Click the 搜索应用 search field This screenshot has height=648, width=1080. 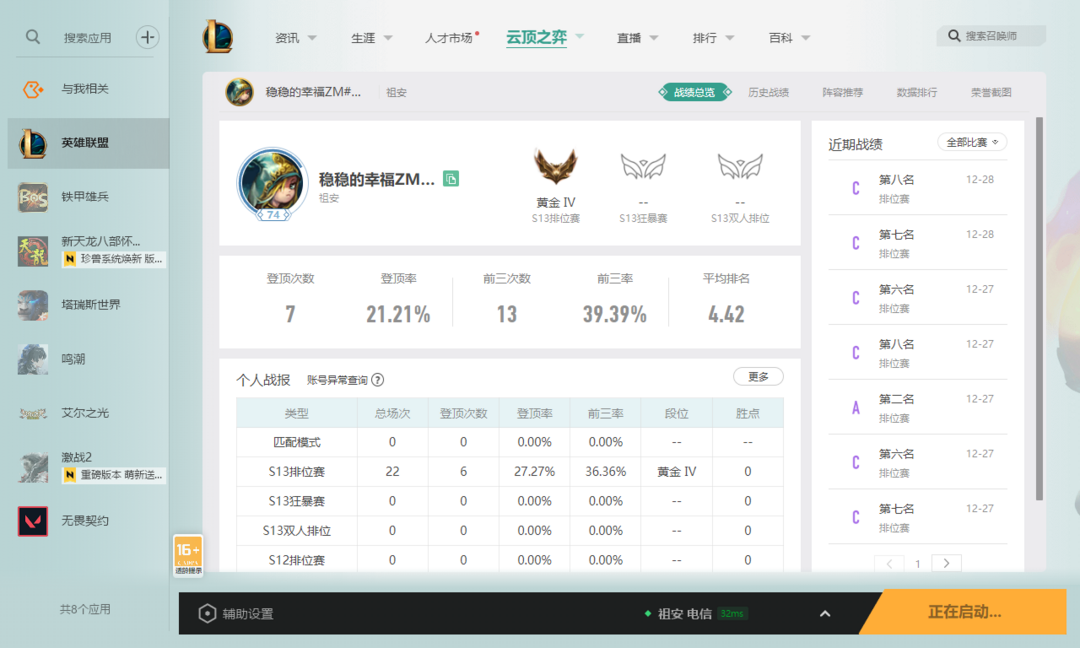tap(87, 38)
